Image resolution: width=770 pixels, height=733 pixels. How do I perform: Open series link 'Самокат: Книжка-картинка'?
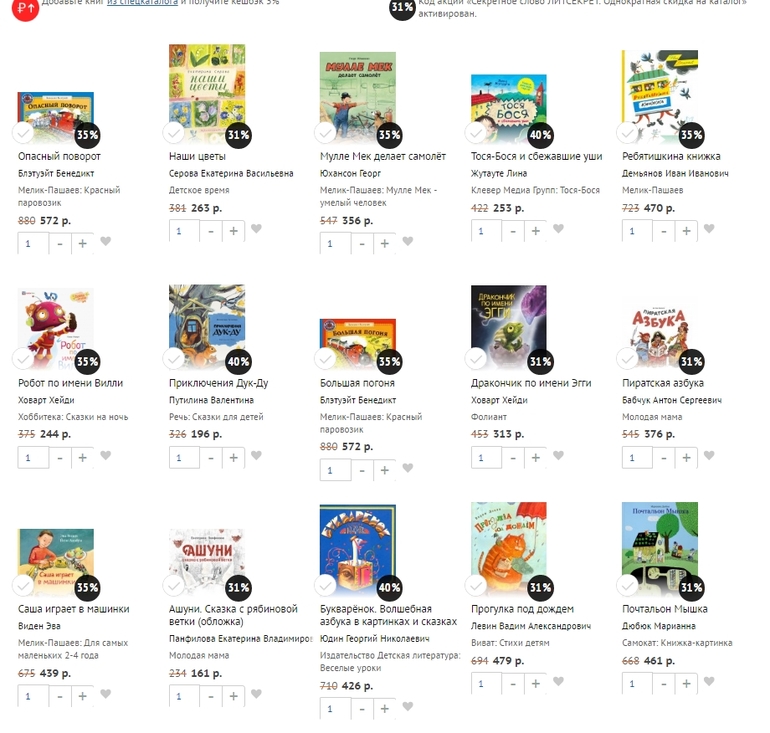point(677,643)
